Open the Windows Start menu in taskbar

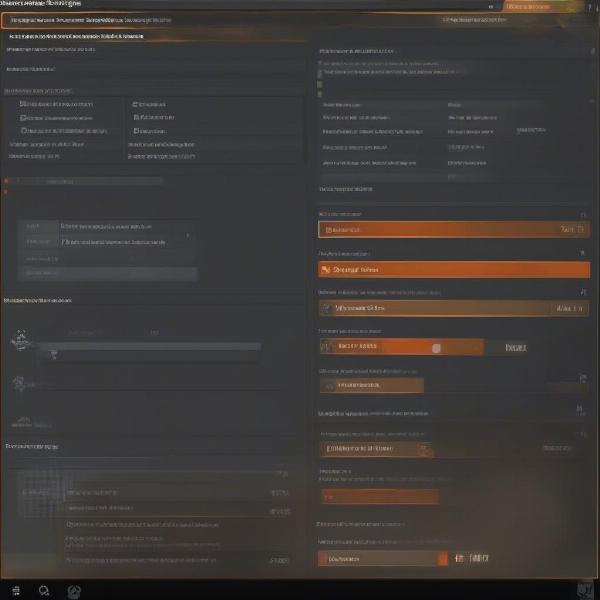point(16,591)
